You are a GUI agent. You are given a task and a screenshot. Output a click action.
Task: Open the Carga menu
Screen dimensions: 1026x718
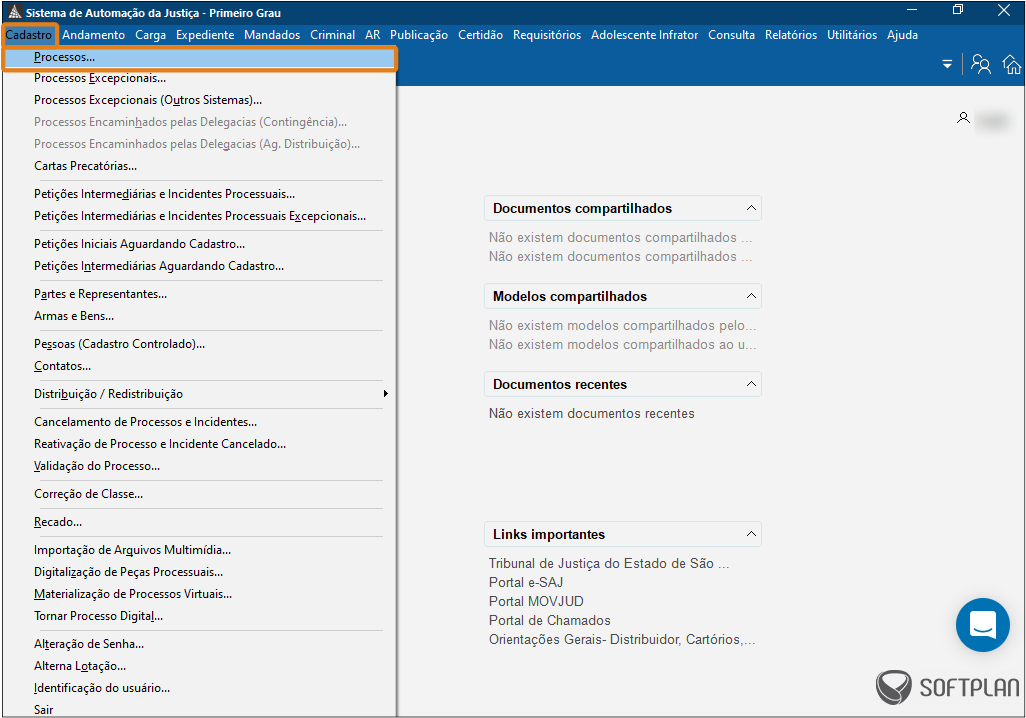coord(150,35)
